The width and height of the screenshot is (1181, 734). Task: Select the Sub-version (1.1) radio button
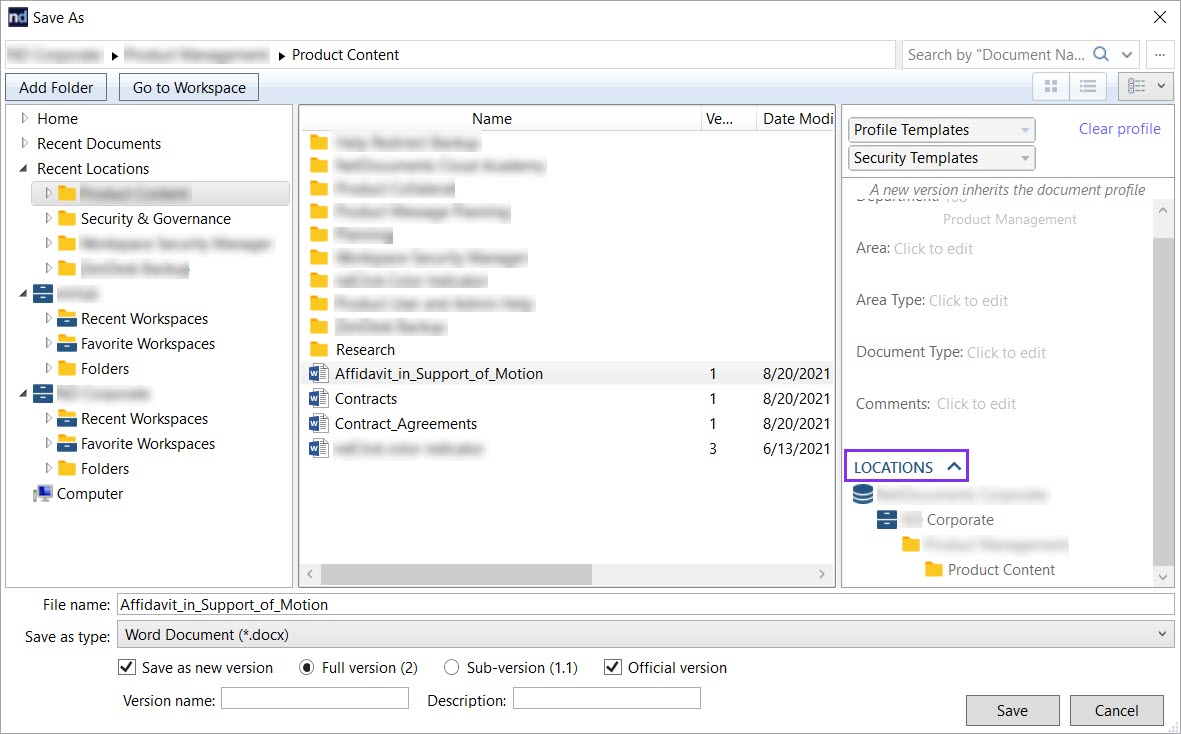[452, 668]
